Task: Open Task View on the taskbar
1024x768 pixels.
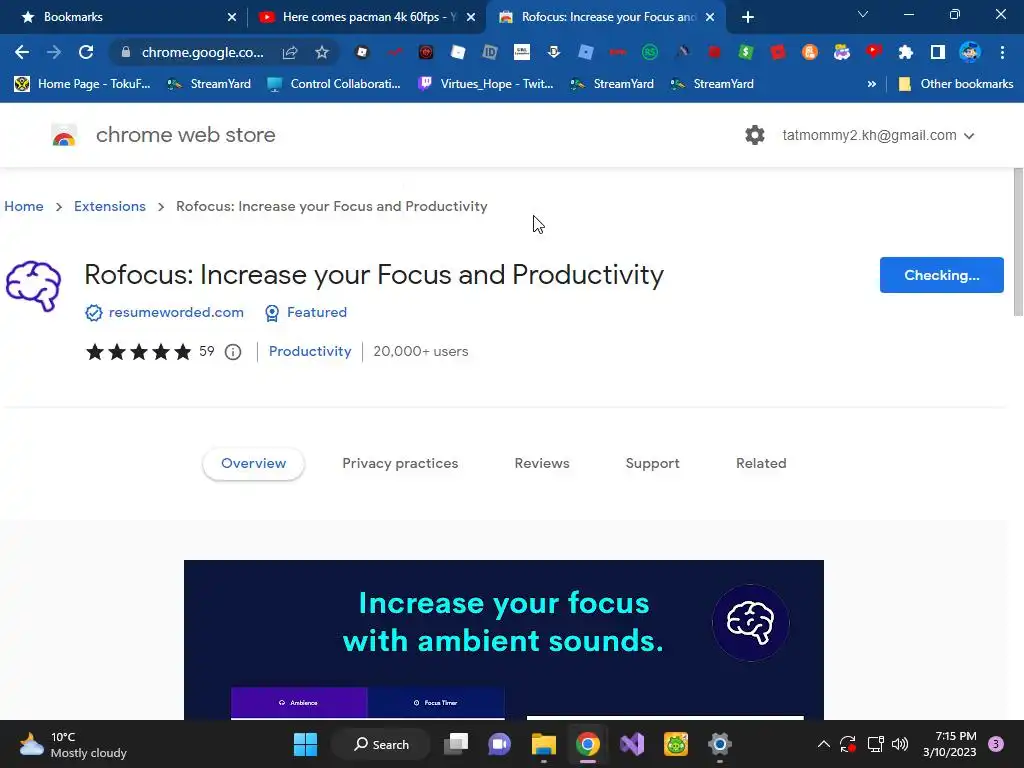Action: (456, 744)
